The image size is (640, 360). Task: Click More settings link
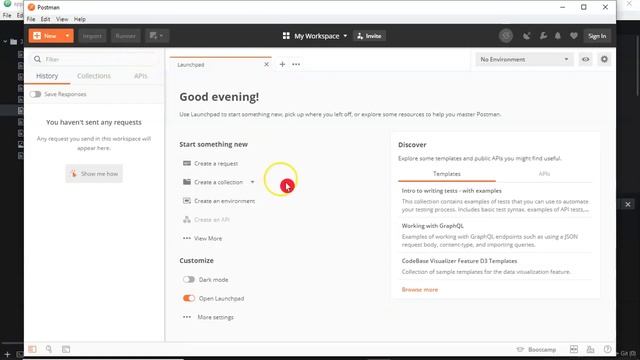216,317
